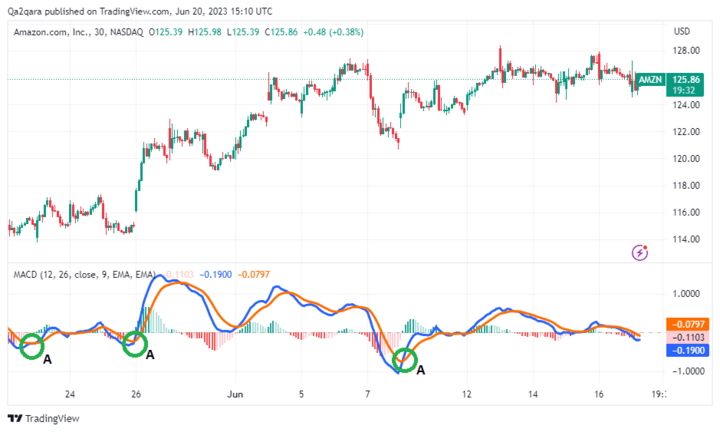The image size is (720, 432).
Task: Click the 118.00 price axis label
Action: (x=686, y=185)
